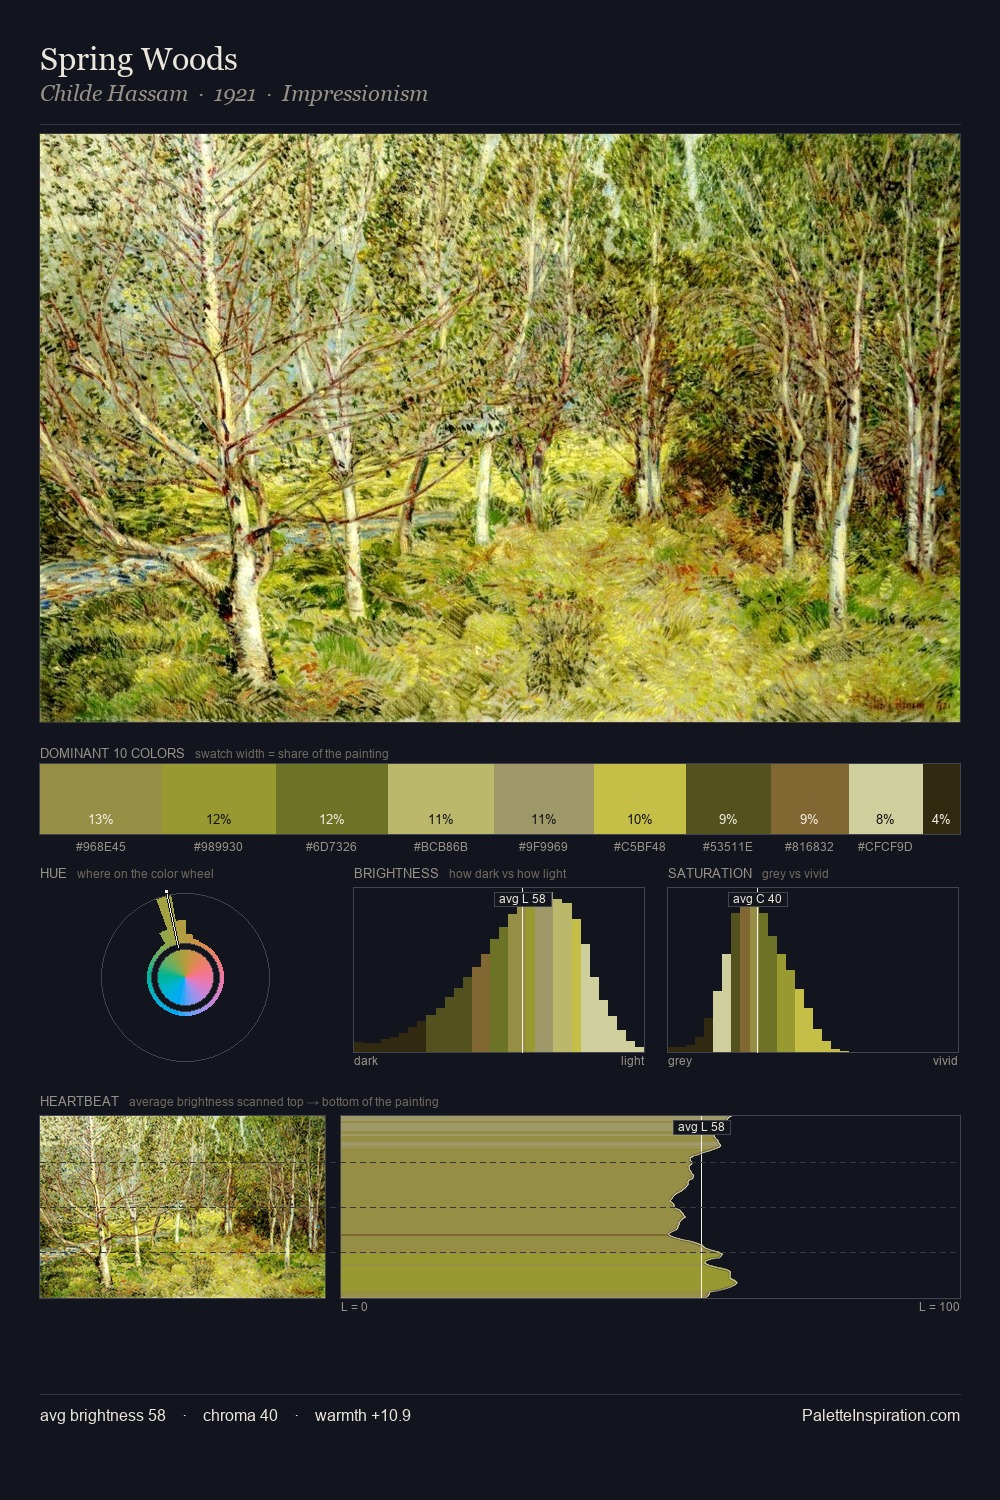Click avg L 58 label in brightness histogram
The width and height of the screenshot is (1000, 1500).
coord(523,899)
